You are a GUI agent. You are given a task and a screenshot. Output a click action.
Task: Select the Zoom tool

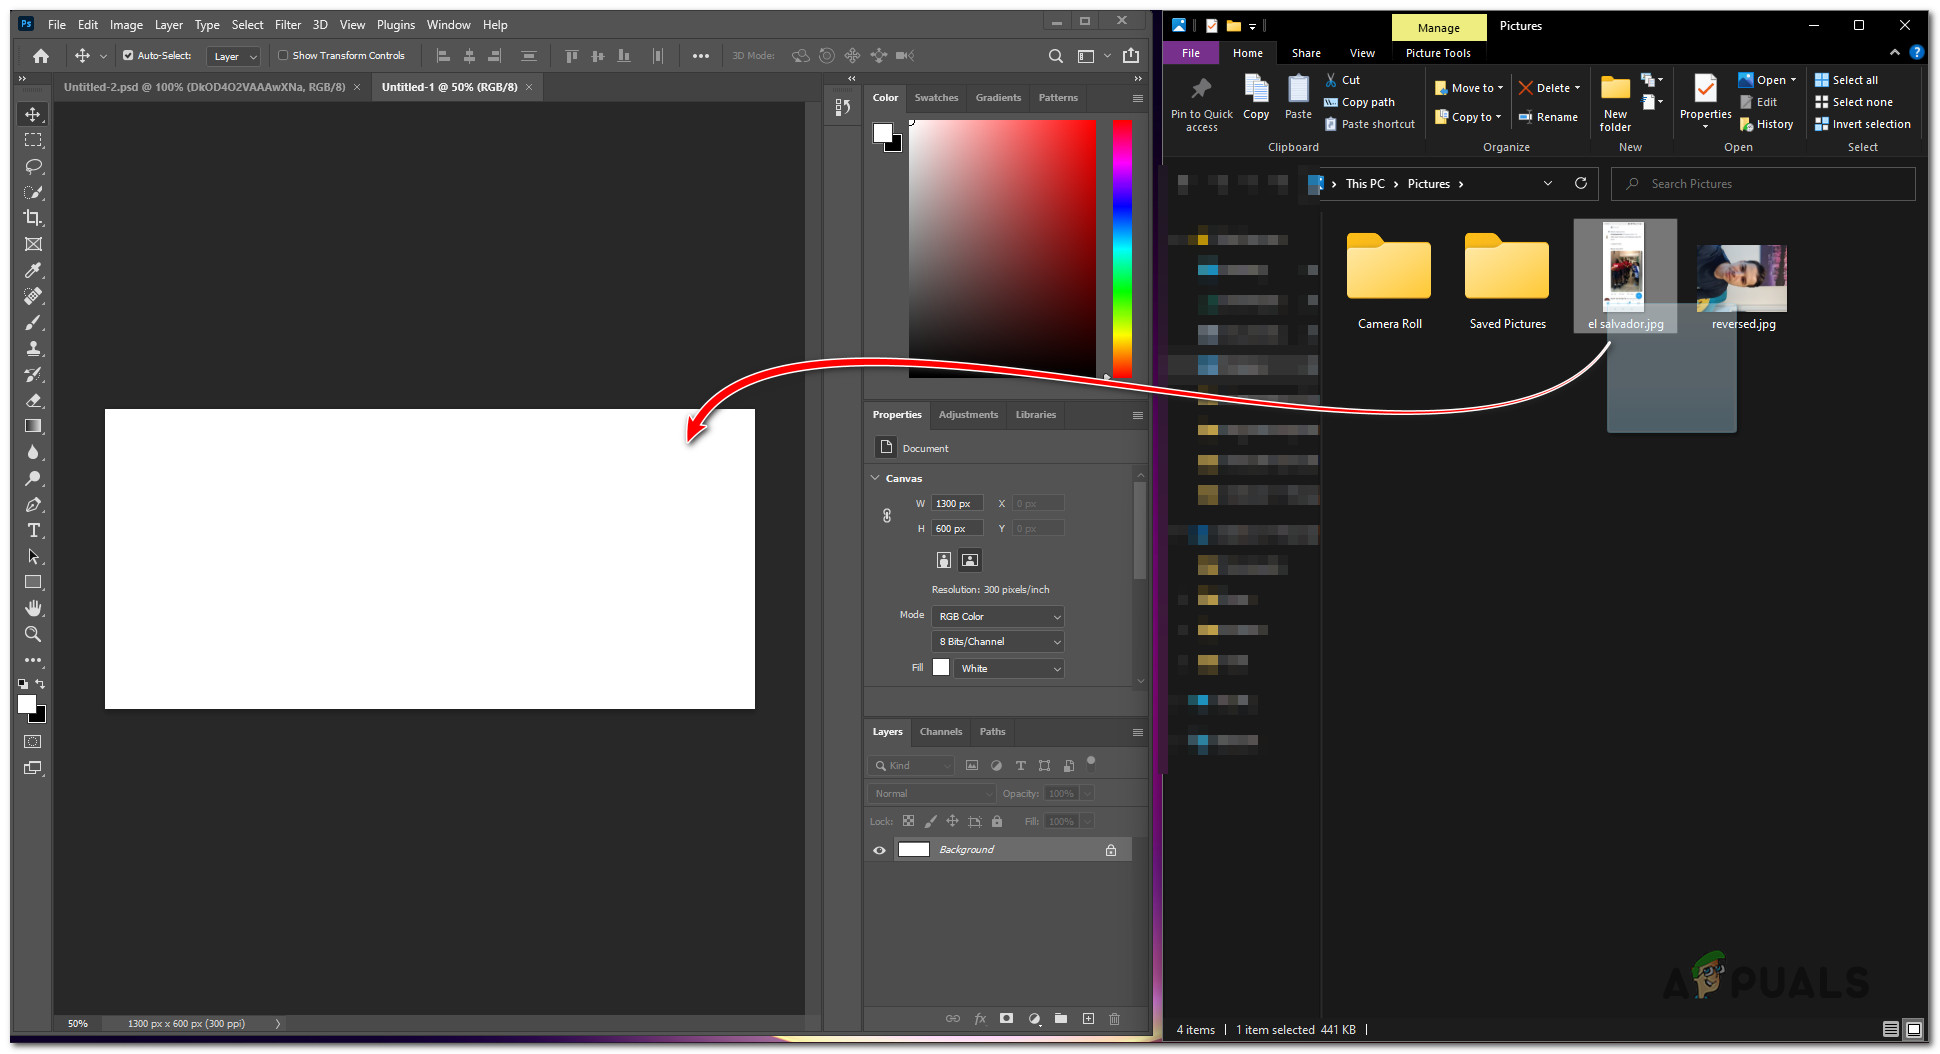[x=33, y=634]
